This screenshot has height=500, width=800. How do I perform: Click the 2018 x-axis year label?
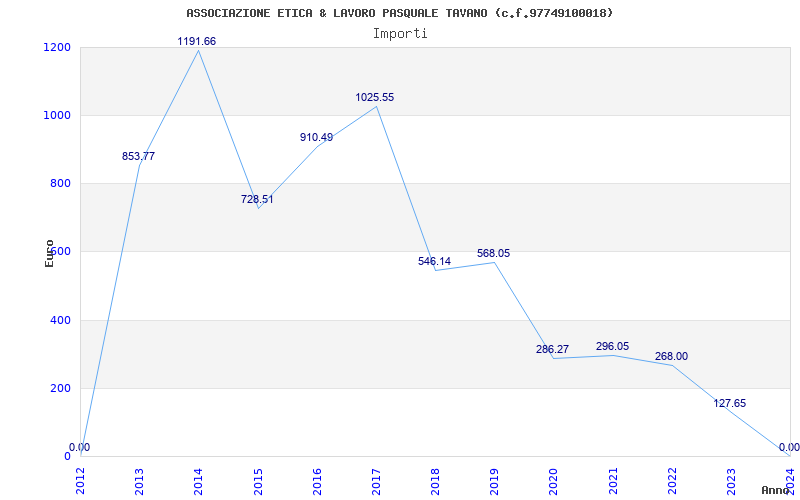[435, 481]
